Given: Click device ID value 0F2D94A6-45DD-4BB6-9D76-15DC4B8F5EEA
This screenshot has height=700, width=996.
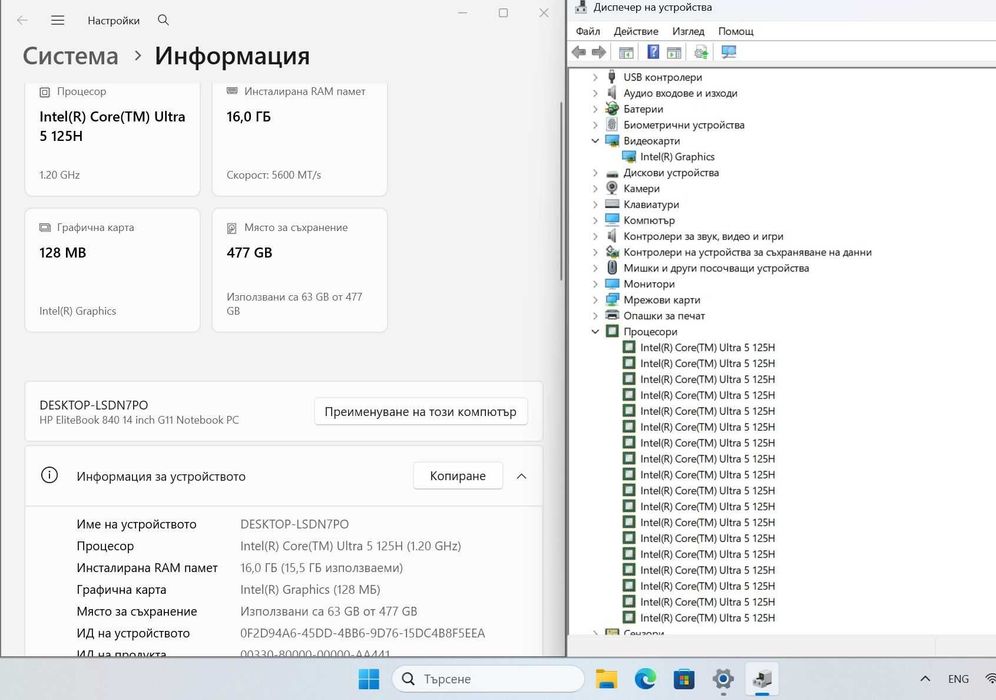Looking at the screenshot, I should [x=362, y=633].
